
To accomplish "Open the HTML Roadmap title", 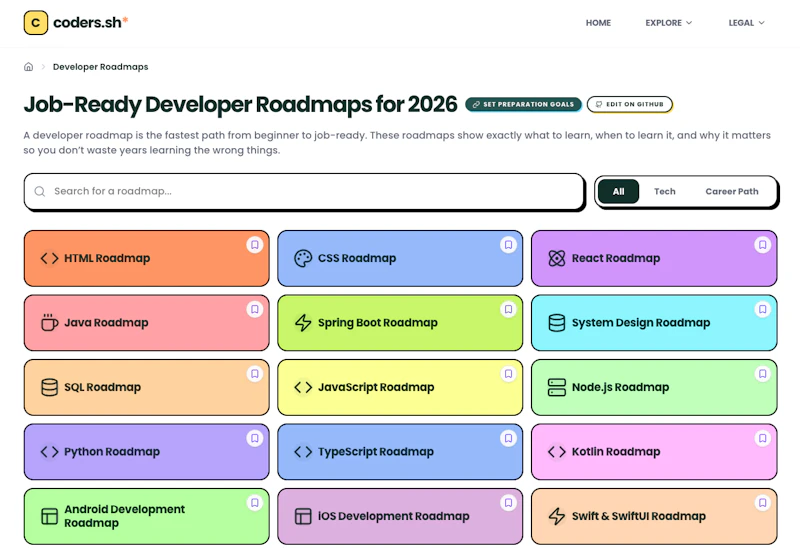I will 107,258.
